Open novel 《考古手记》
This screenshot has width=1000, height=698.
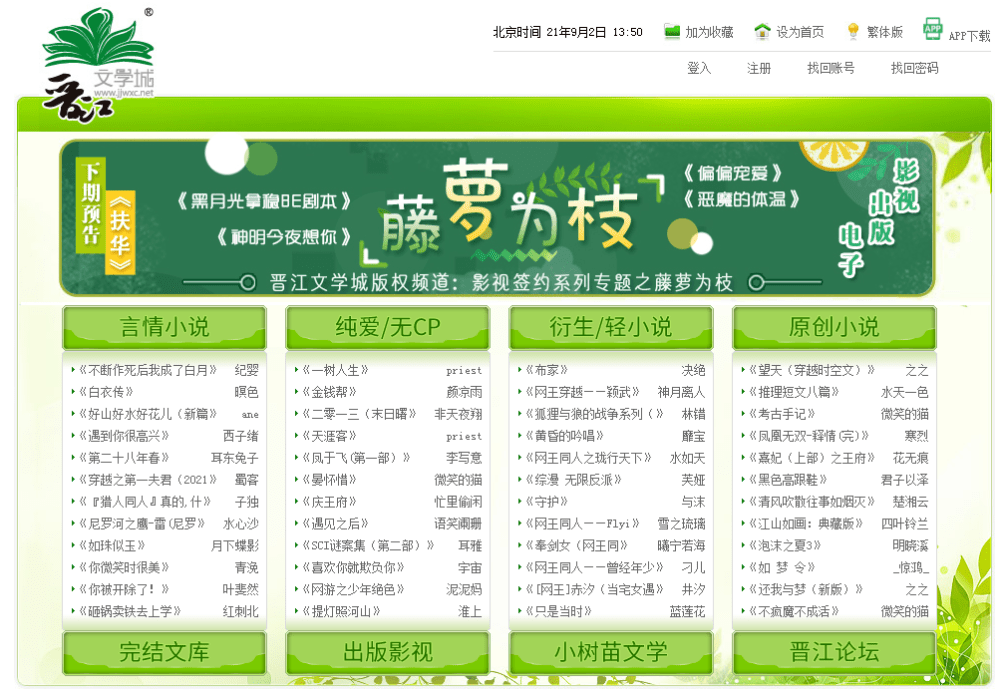coord(782,414)
